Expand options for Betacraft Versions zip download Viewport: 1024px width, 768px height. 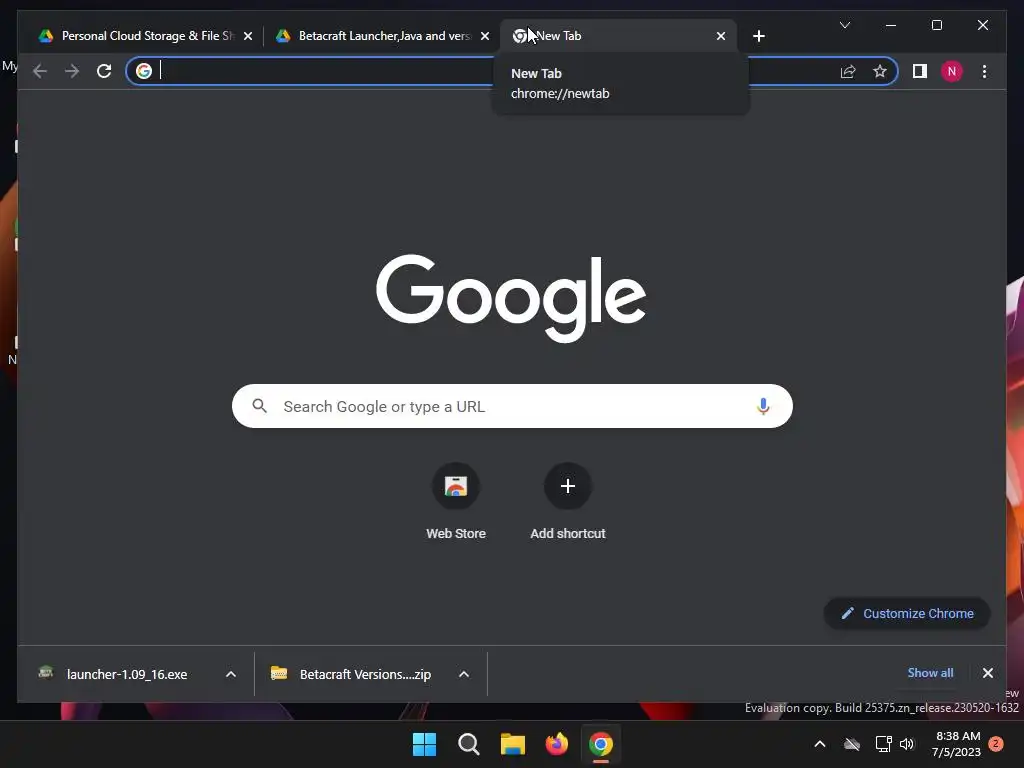[464, 674]
